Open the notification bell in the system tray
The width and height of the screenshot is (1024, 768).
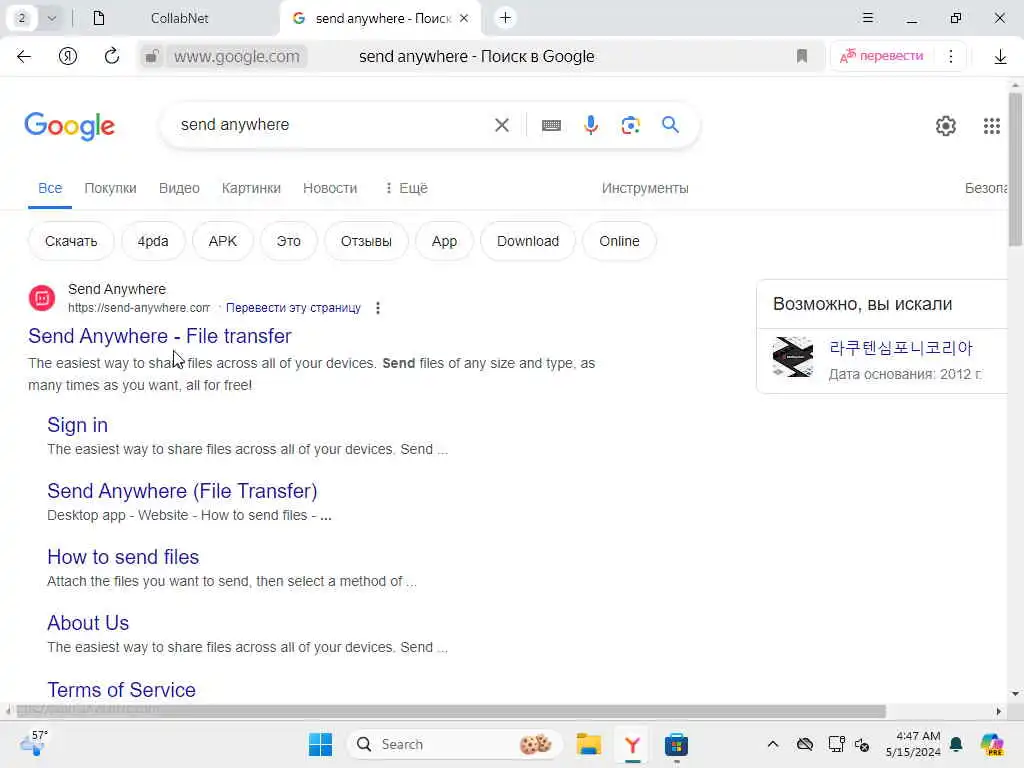point(956,744)
